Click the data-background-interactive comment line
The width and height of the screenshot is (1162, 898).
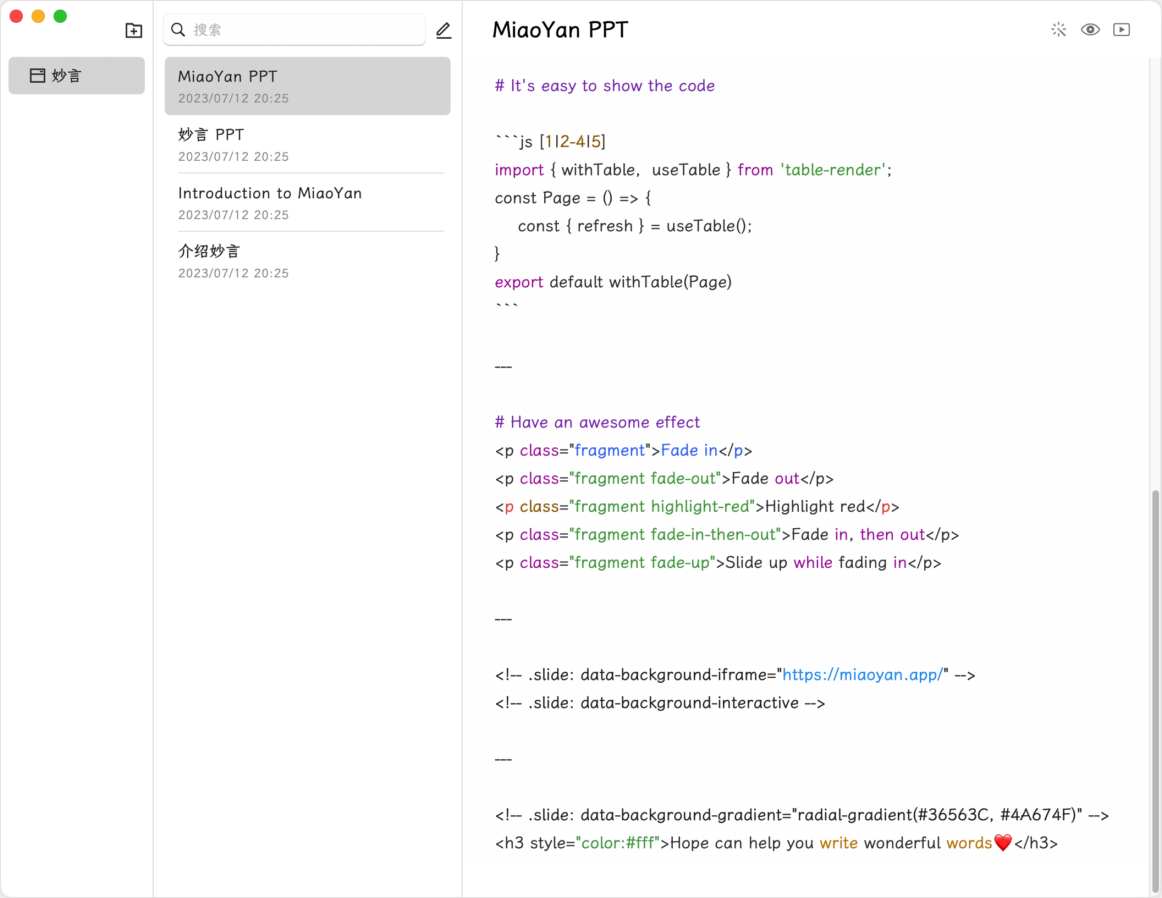[660, 703]
